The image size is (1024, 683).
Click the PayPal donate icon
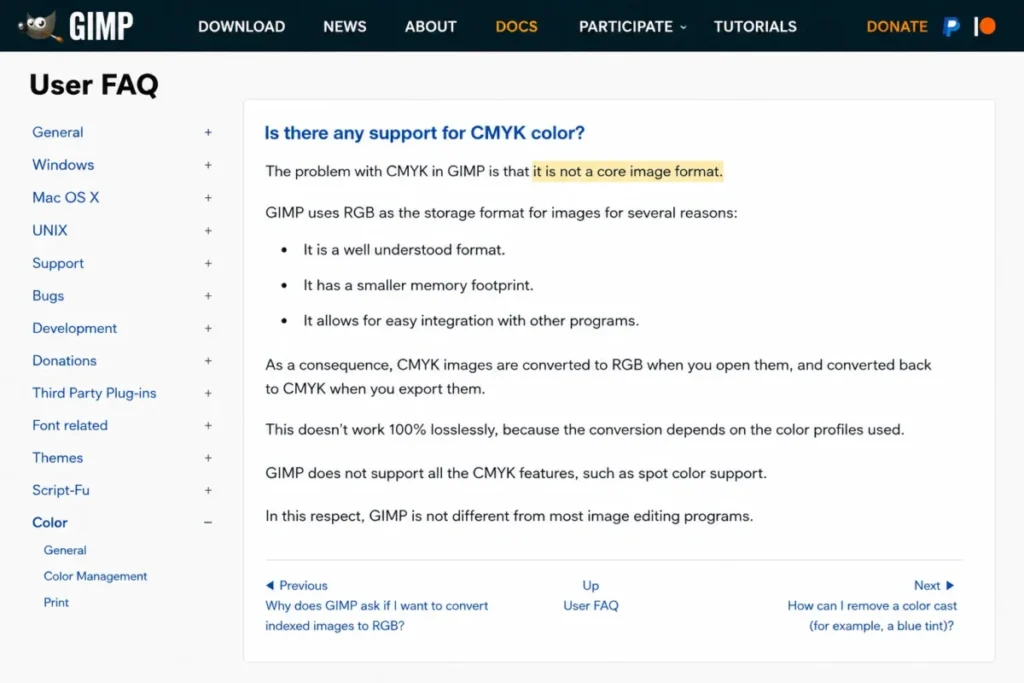click(951, 26)
